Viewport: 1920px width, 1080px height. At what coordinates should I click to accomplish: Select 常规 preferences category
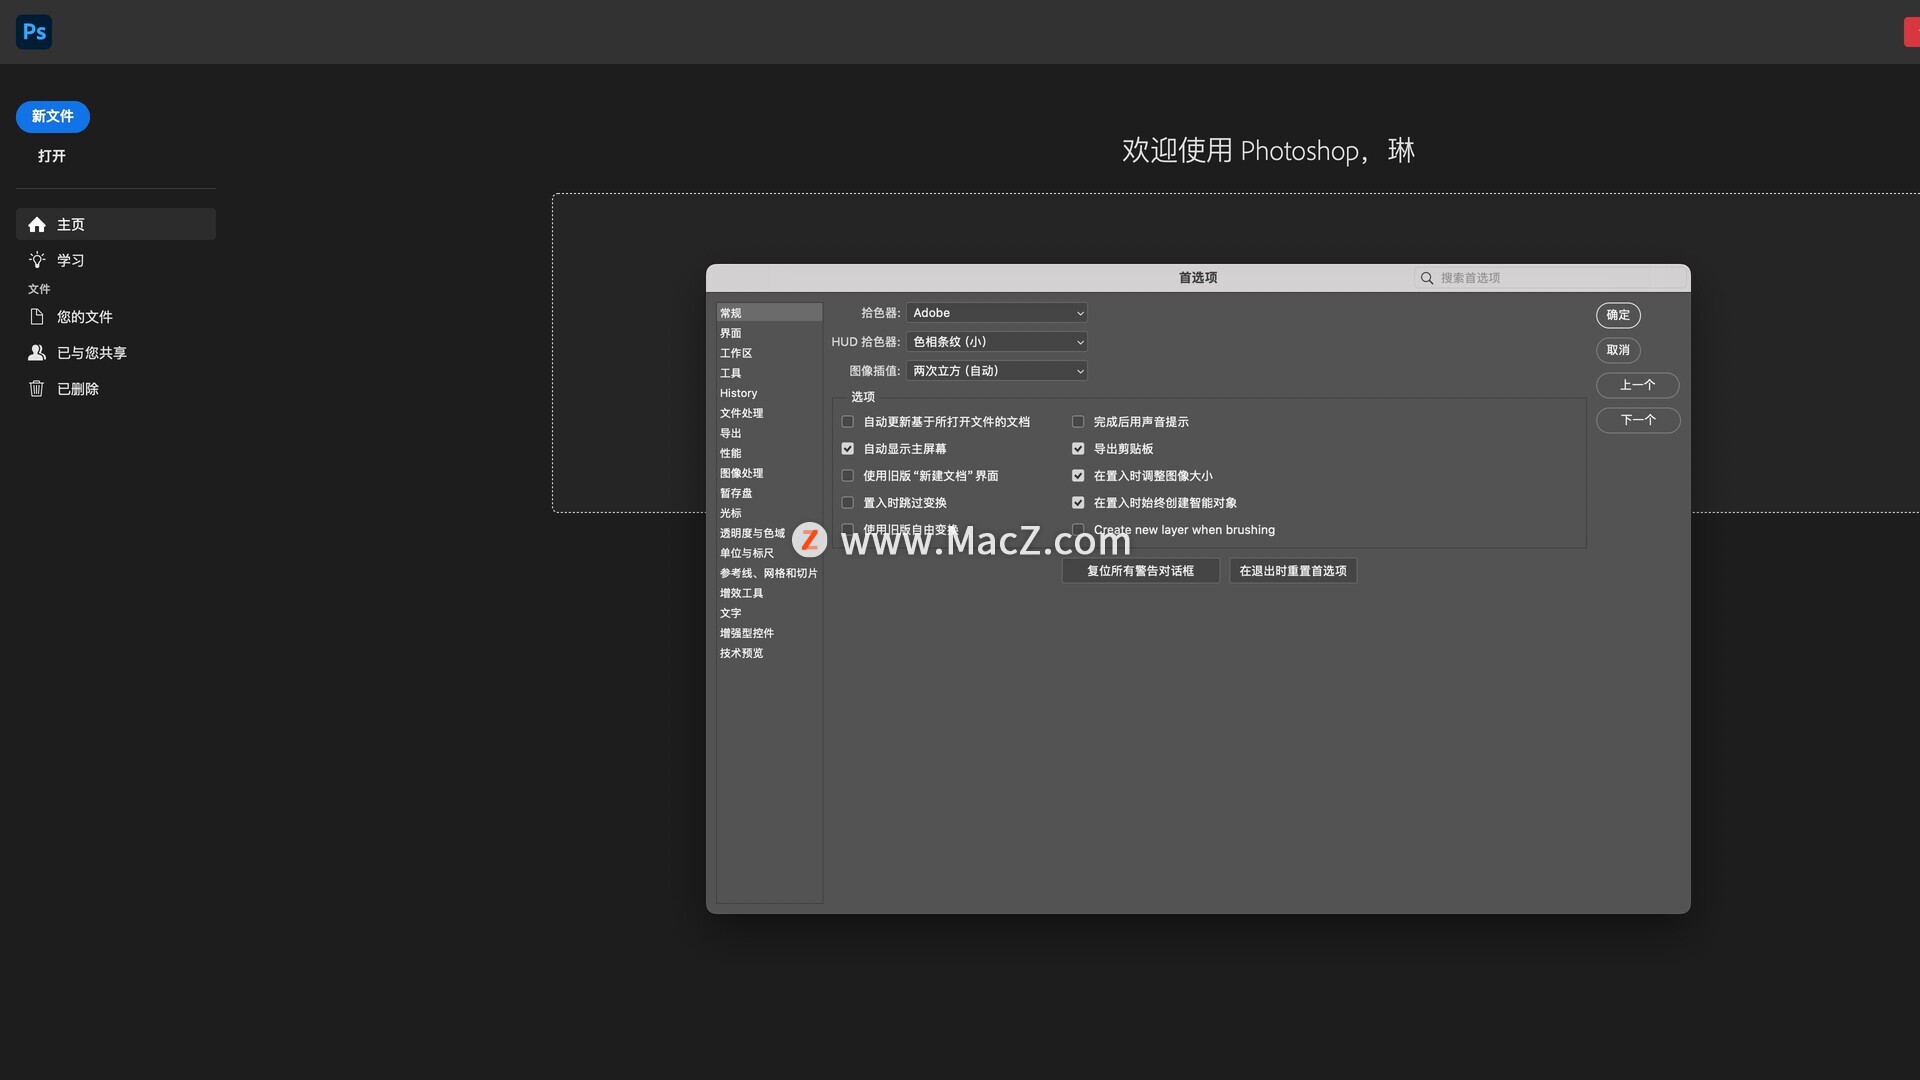pyautogui.click(x=769, y=313)
